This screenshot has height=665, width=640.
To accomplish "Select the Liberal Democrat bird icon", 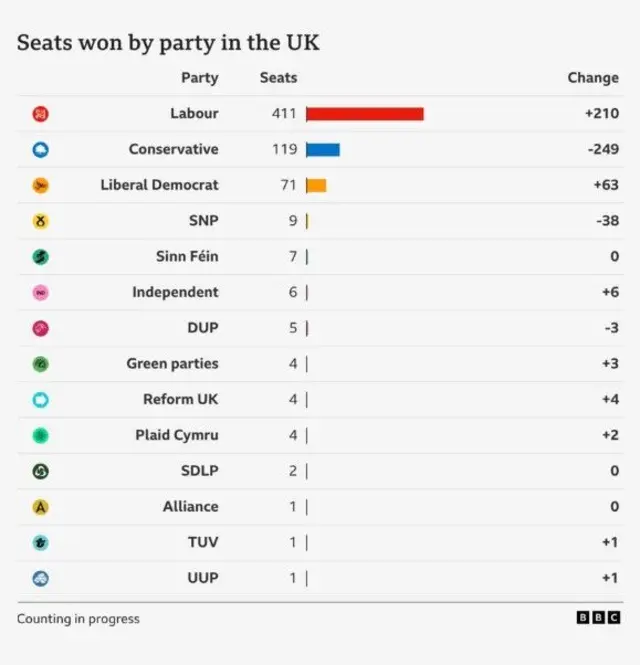I will [x=40, y=185].
